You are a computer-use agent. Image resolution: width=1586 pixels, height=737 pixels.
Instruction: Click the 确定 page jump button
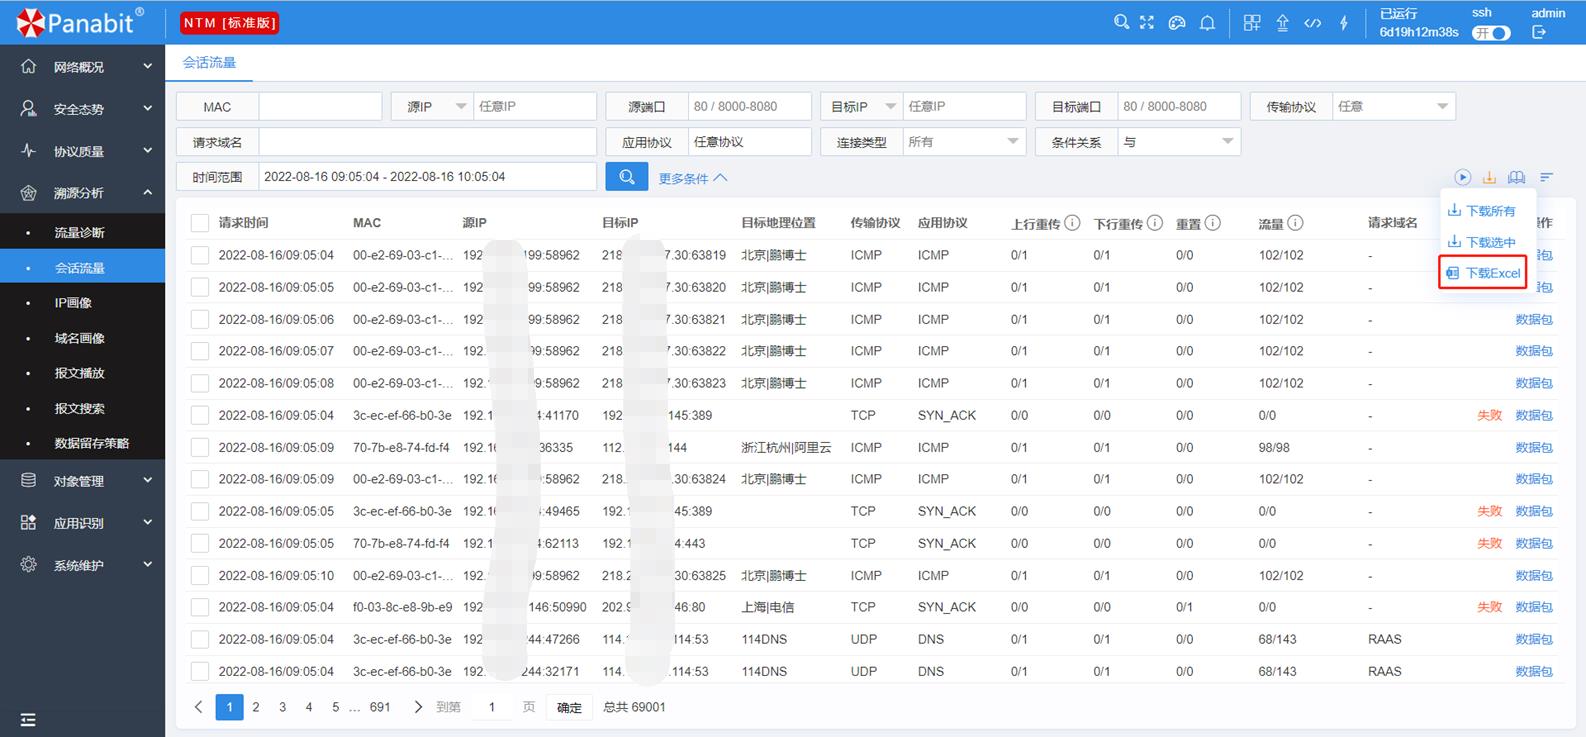click(569, 707)
